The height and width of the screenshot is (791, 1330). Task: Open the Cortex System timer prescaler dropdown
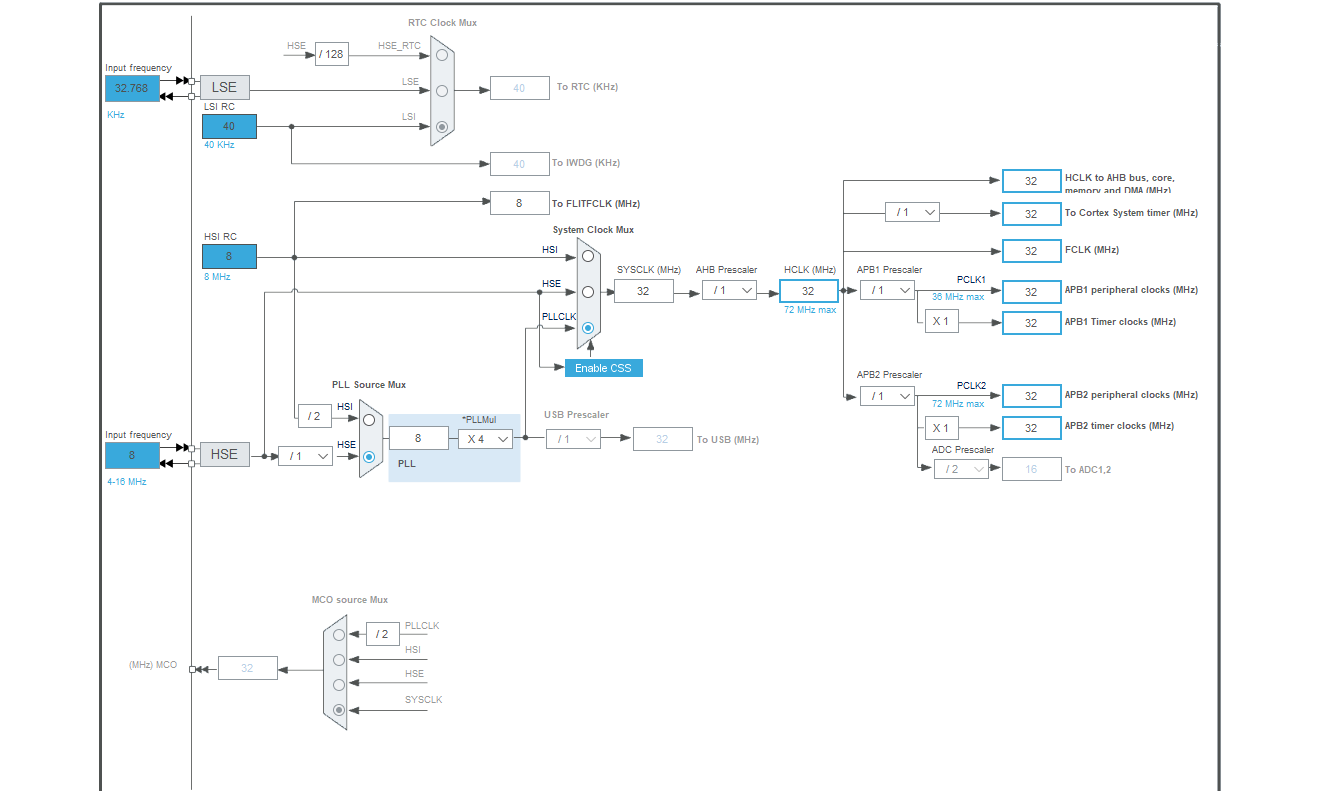912,212
